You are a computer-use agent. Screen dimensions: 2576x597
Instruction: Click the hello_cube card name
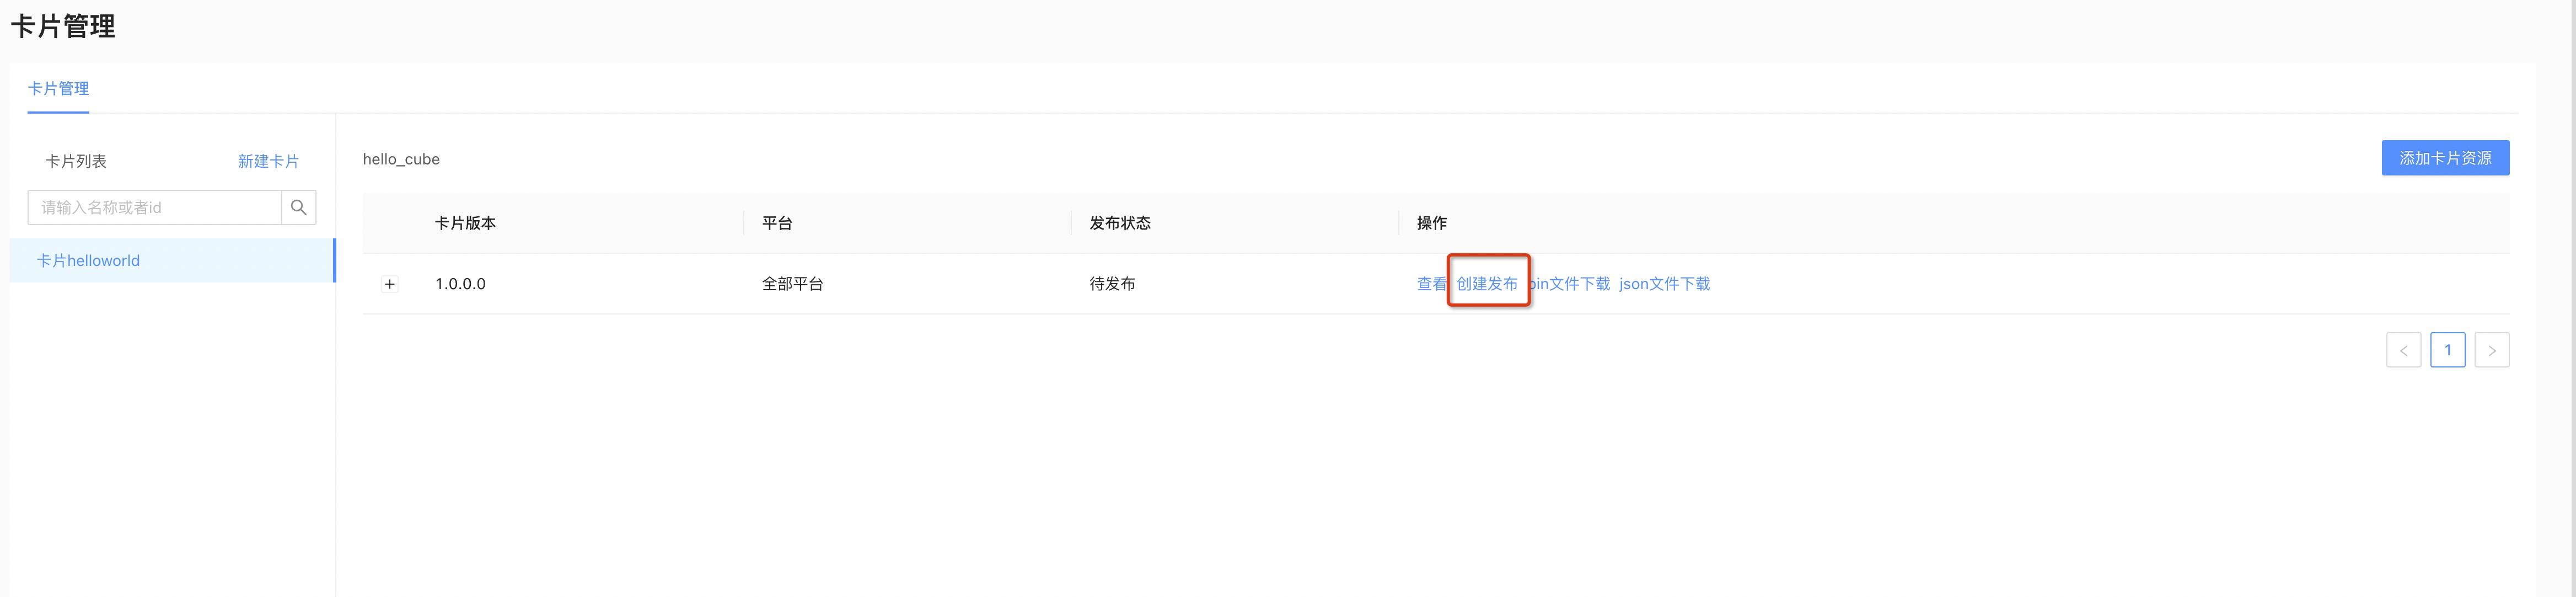tap(401, 159)
